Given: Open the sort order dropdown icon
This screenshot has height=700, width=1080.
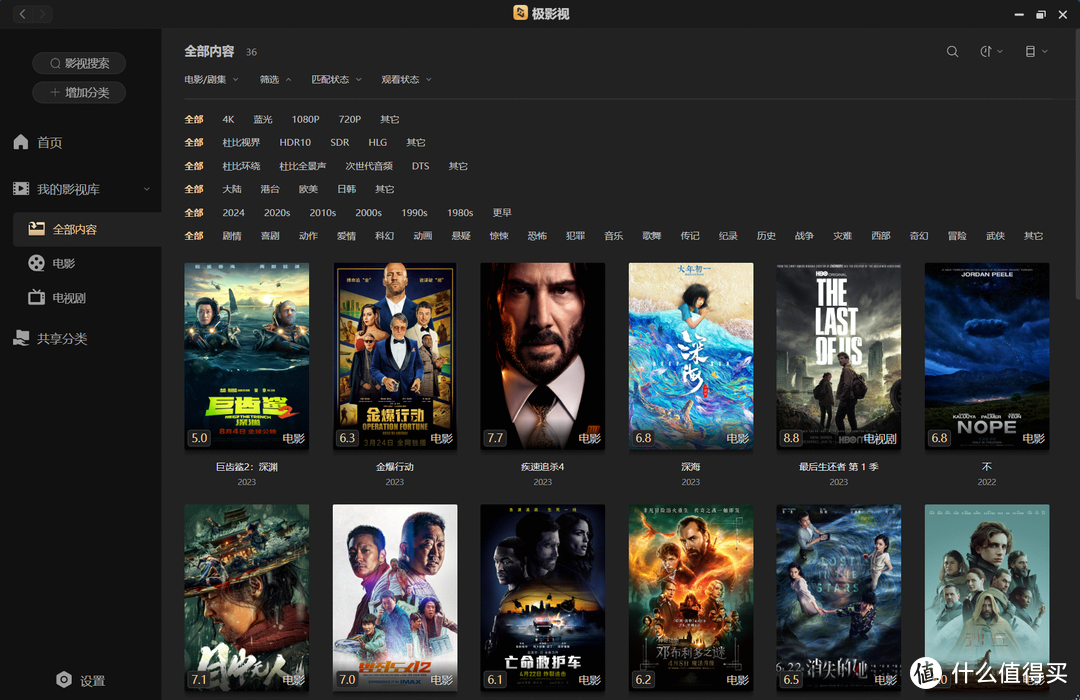Looking at the screenshot, I should [990, 52].
